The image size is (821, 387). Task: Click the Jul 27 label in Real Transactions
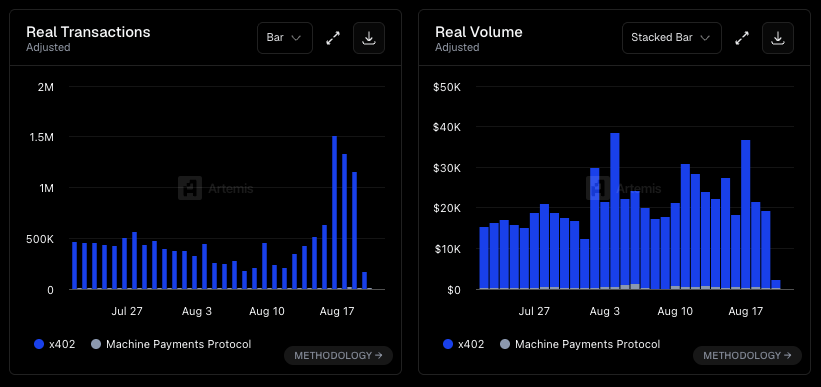tap(127, 311)
